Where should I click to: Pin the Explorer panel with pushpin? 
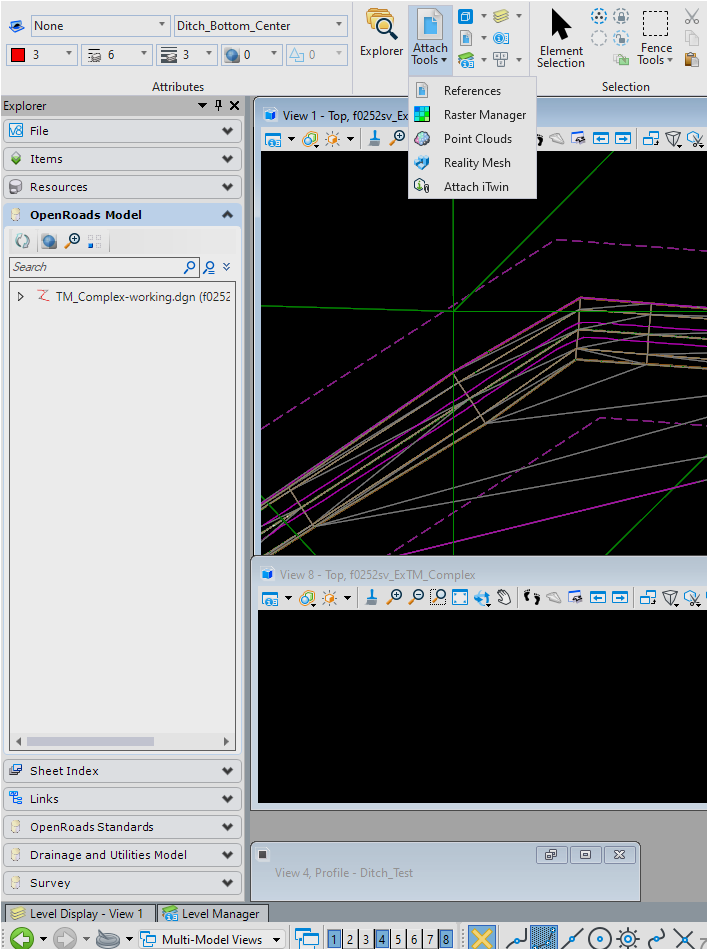coord(219,105)
